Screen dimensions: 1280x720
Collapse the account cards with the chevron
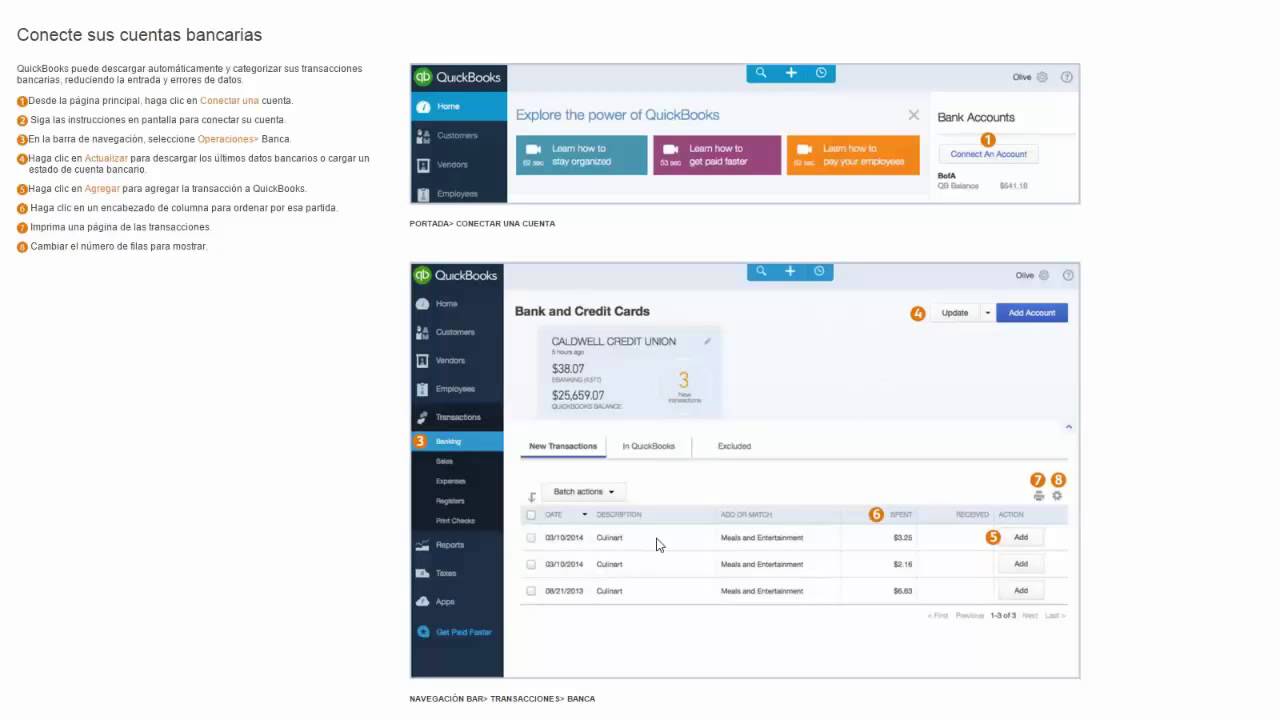(1068, 427)
